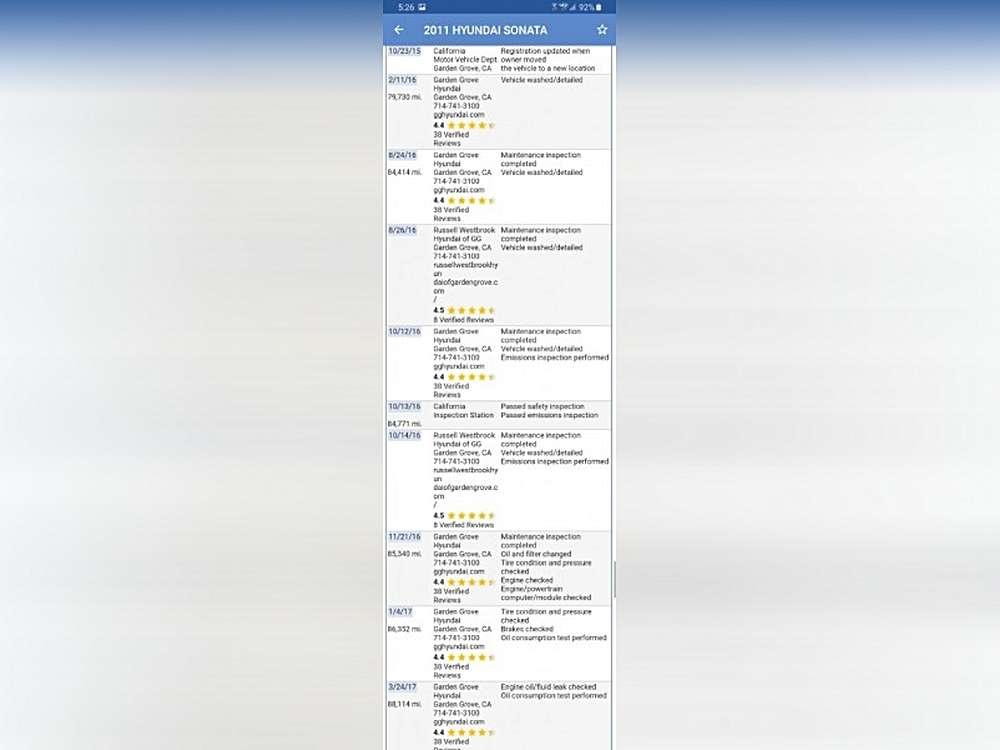Click 'Vehicle washed/detailed' in the 2/11/16 entry

pyautogui.click(x=541, y=80)
